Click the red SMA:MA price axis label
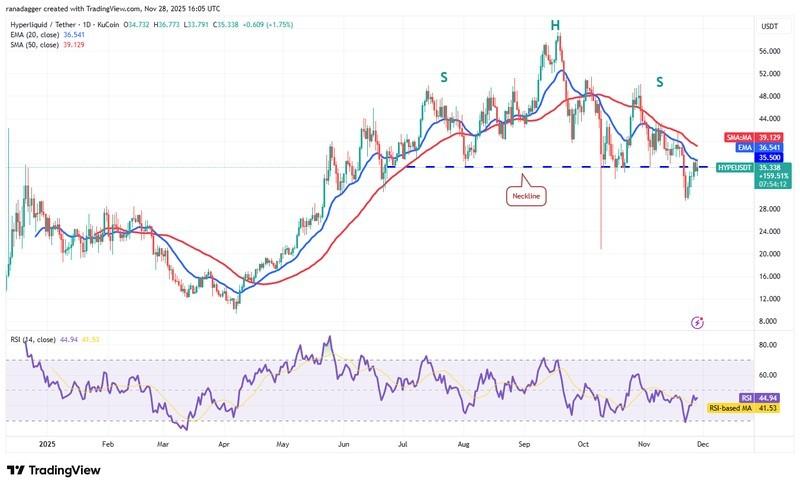Viewport: 800px width, 488px height. pos(740,136)
